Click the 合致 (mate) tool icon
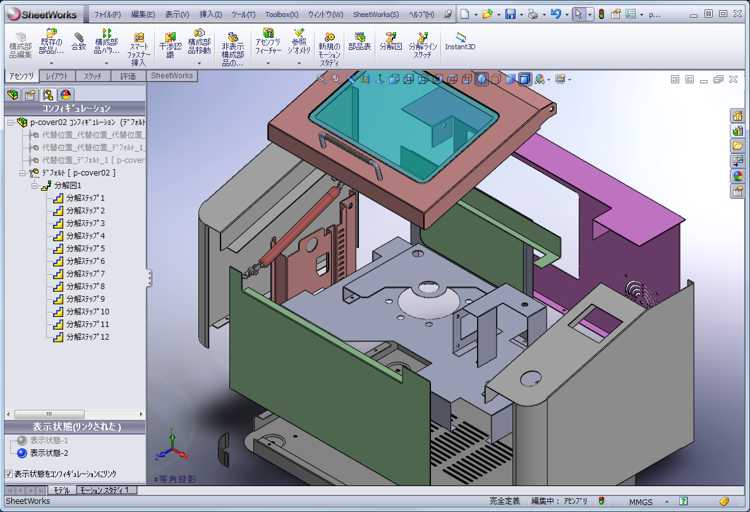The height and width of the screenshot is (512, 750). (79, 40)
